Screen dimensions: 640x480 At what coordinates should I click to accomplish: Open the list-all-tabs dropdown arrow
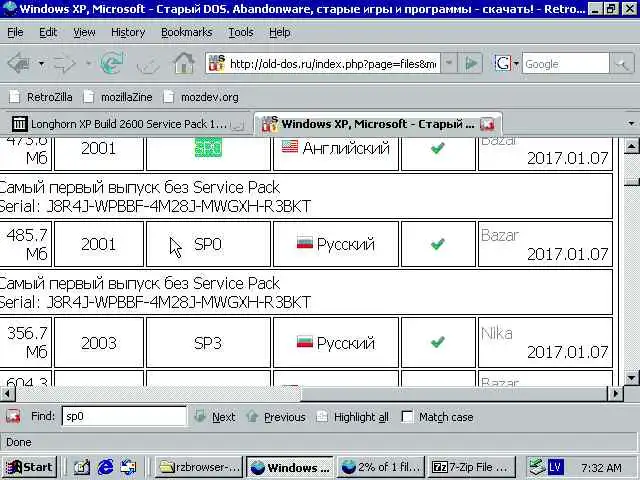point(631,123)
